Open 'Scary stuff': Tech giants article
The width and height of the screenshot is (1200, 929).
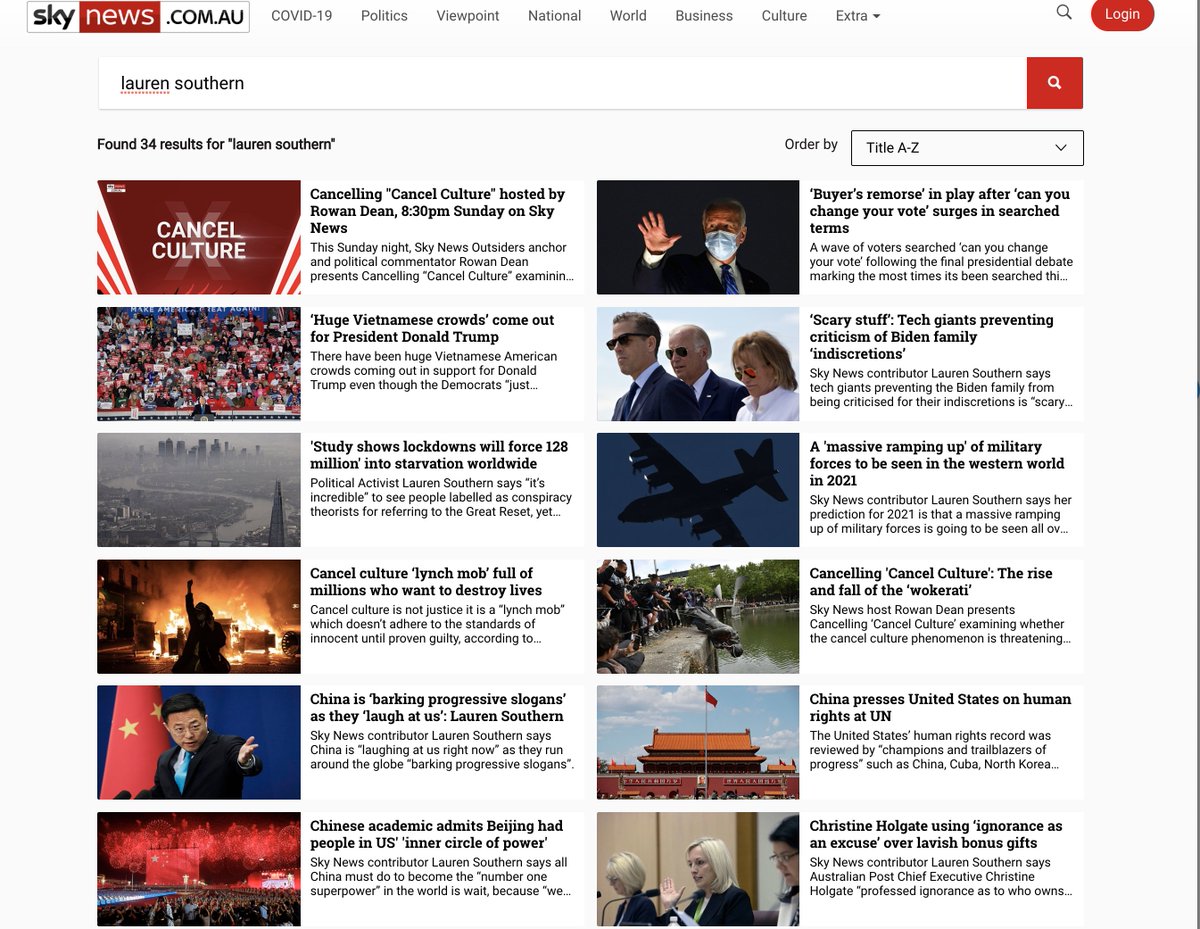coord(932,337)
